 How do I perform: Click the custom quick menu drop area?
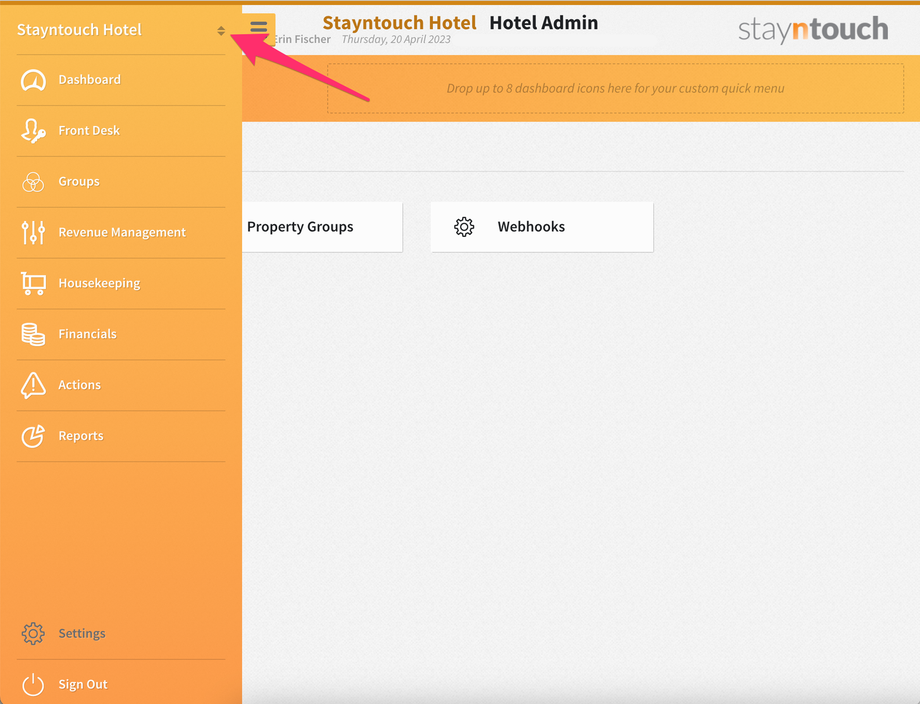(615, 88)
